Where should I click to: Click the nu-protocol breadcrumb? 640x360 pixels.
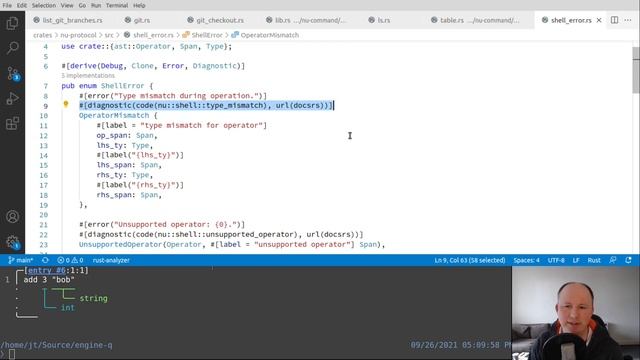(x=78, y=35)
